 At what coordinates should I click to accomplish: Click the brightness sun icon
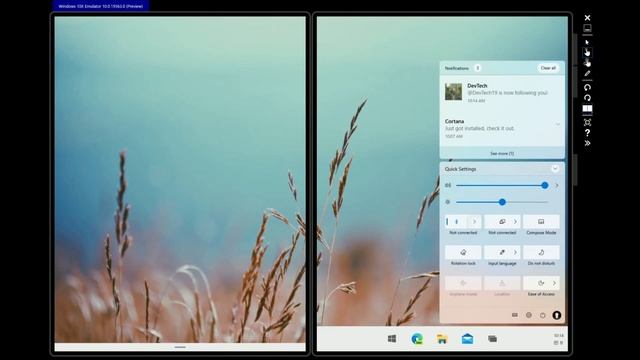[x=448, y=202]
